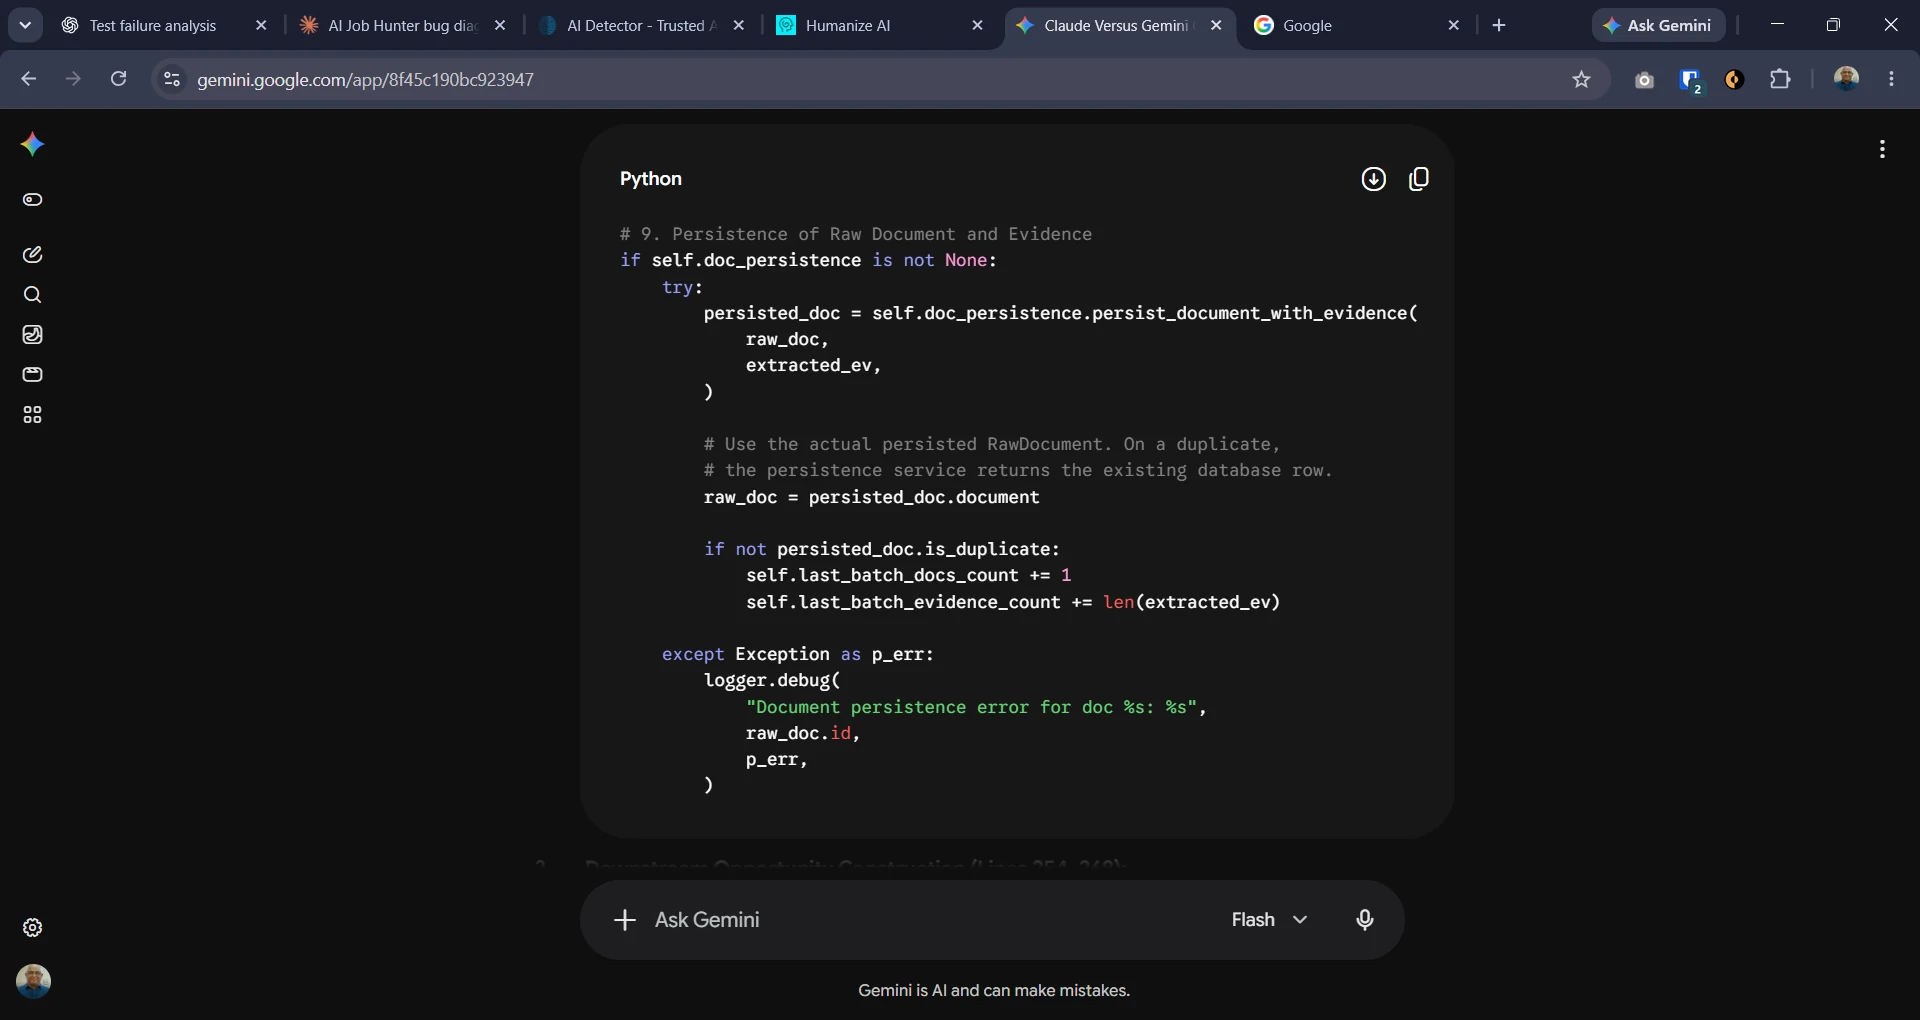
Task: Start a new chat via the pencil icon
Action: (32, 254)
